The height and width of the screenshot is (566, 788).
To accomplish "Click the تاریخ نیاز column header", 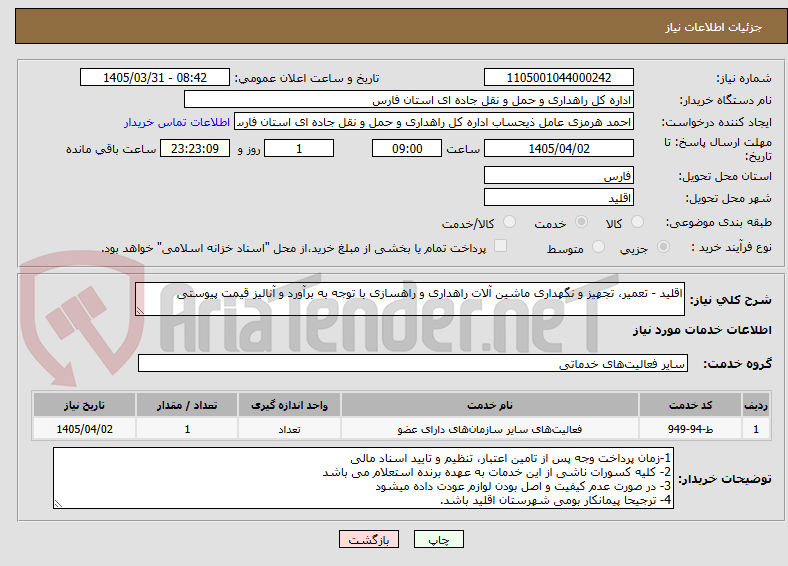I will (x=84, y=405).
